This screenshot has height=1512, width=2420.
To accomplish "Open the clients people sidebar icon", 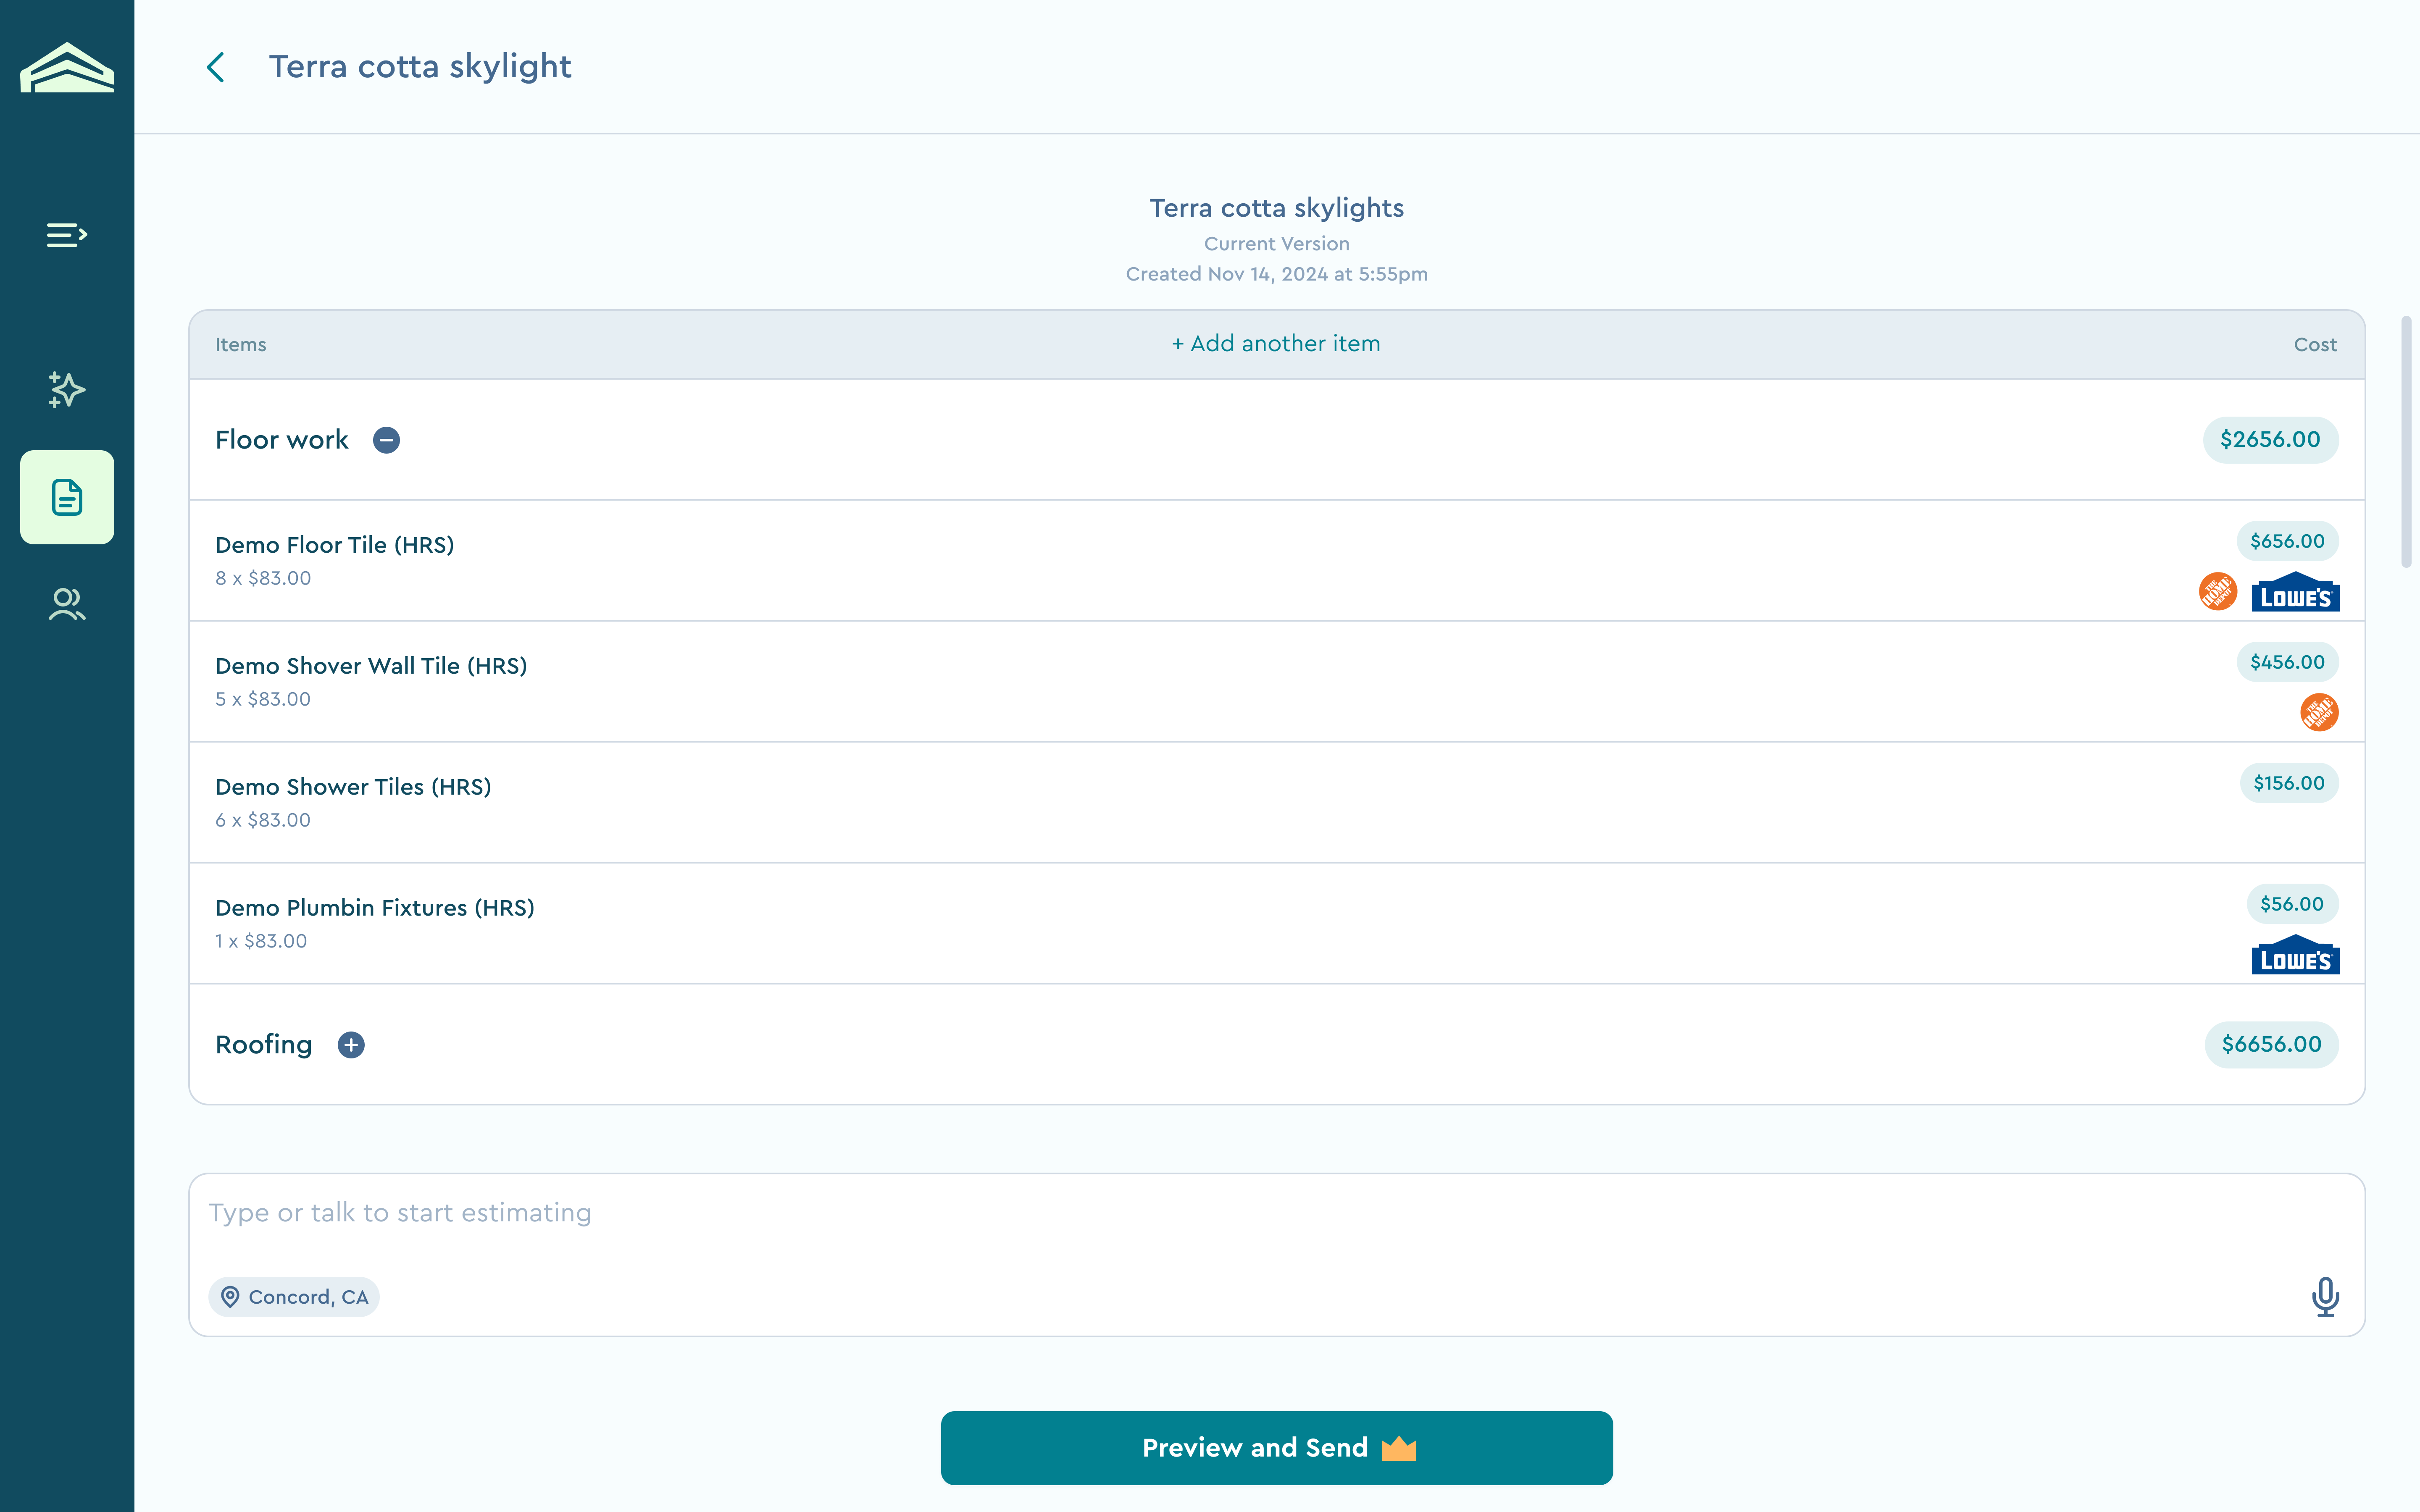I will pyautogui.click(x=67, y=604).
